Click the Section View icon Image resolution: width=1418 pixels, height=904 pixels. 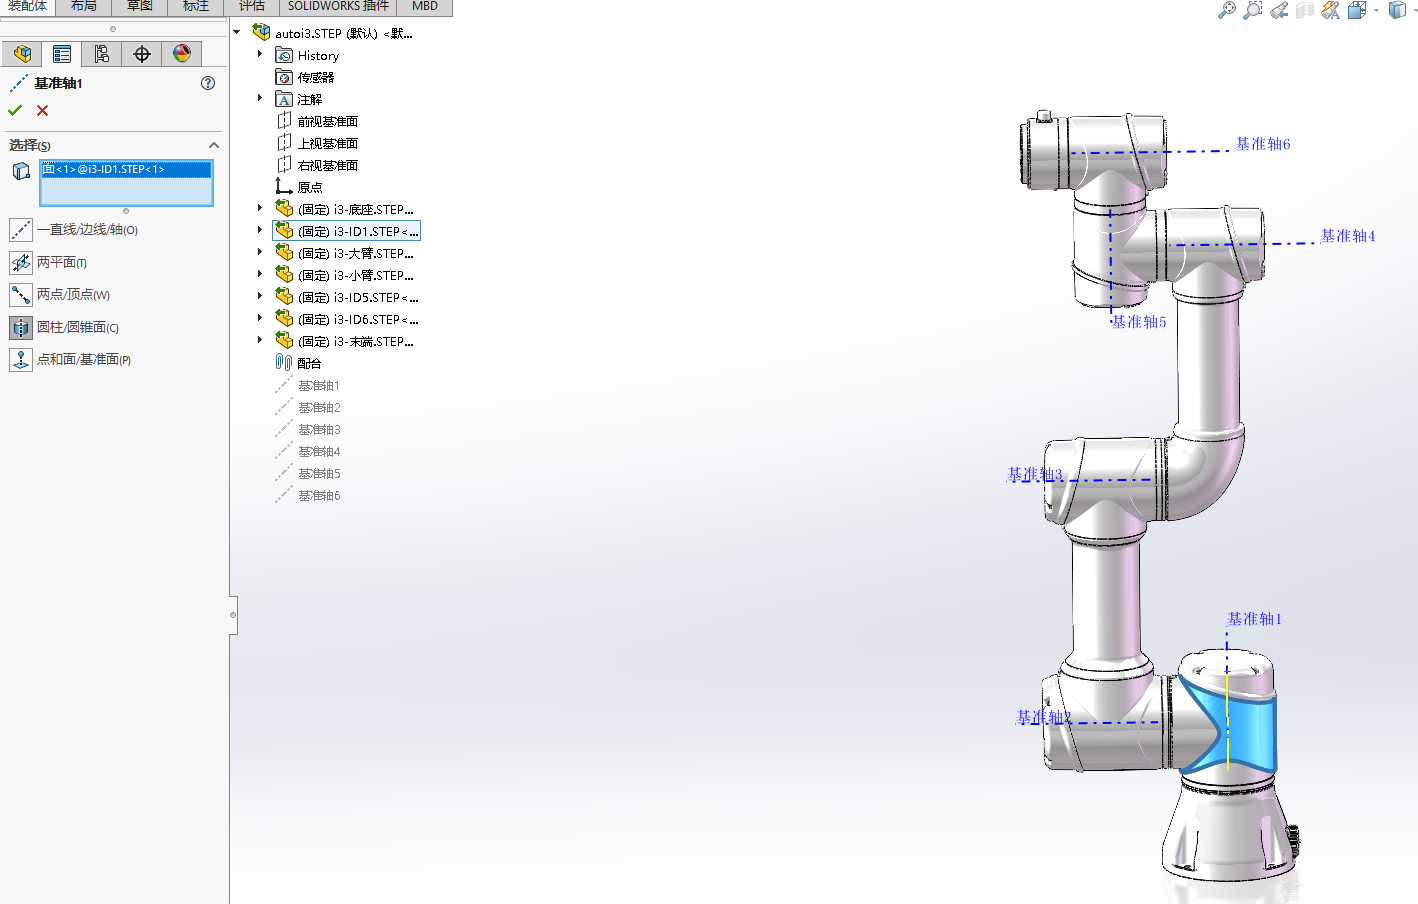click(1305, 10)
